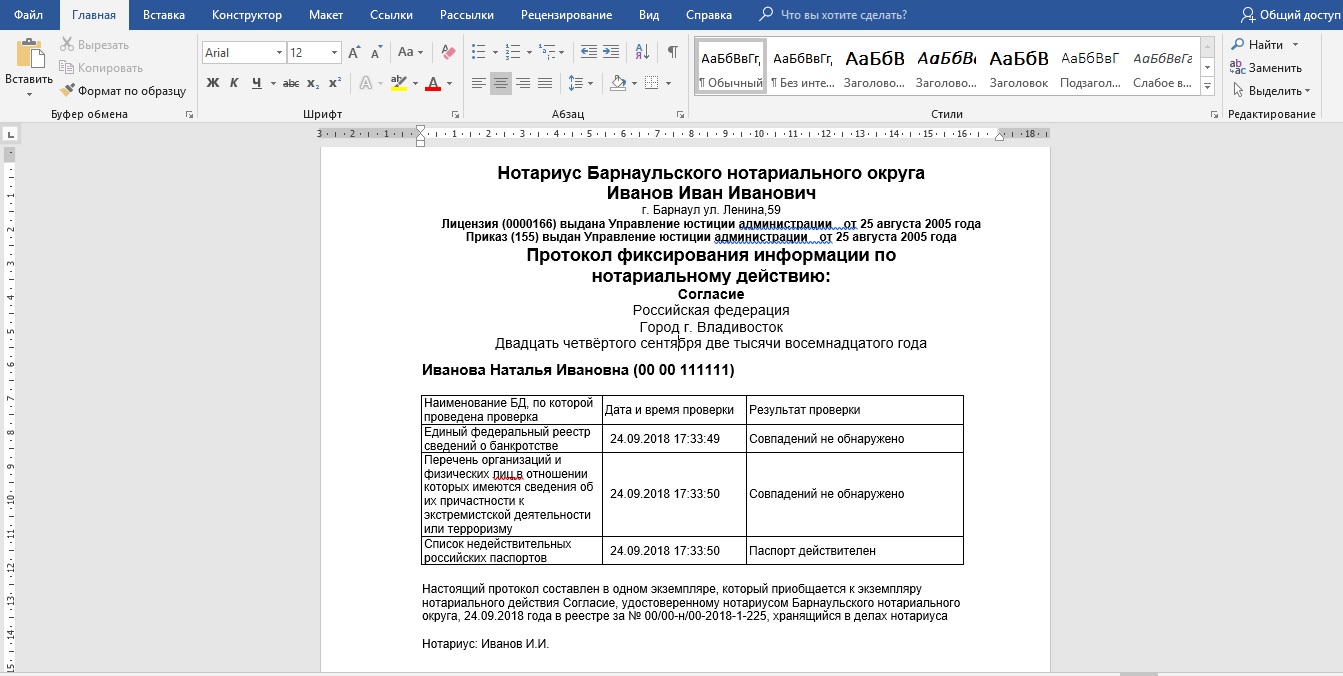Apply the red font color swatch

[x=433, y=83]
